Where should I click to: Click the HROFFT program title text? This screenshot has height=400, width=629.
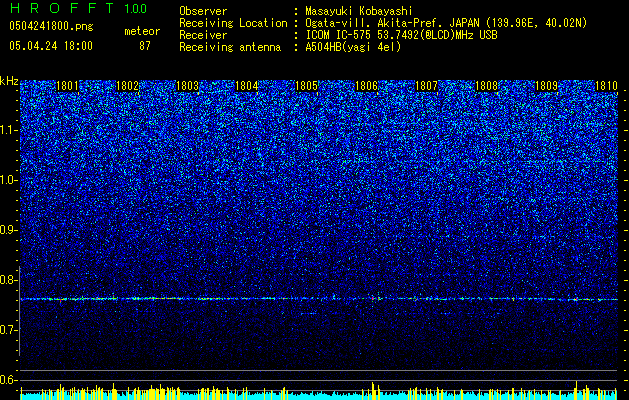click(62, 8)
